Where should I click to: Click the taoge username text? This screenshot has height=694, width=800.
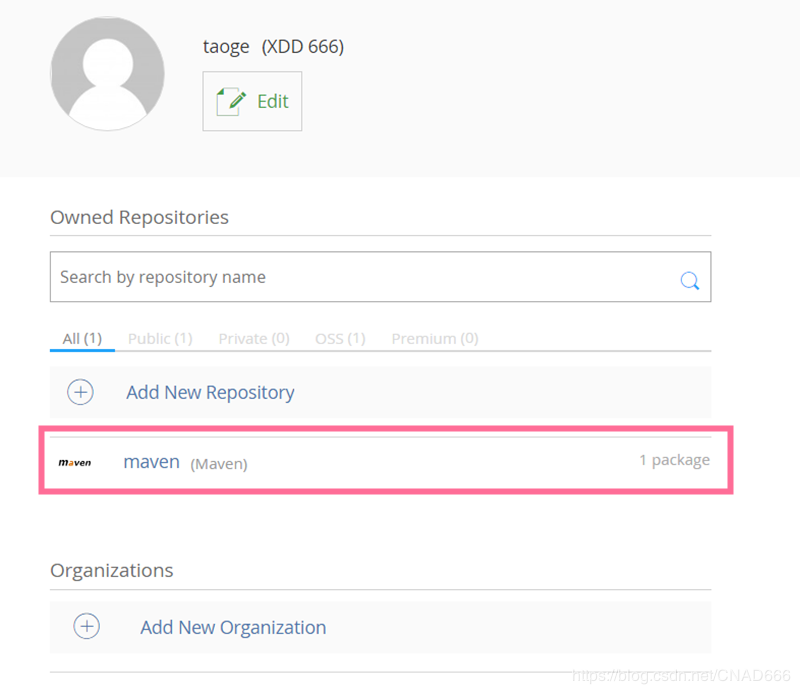point(227,46)
